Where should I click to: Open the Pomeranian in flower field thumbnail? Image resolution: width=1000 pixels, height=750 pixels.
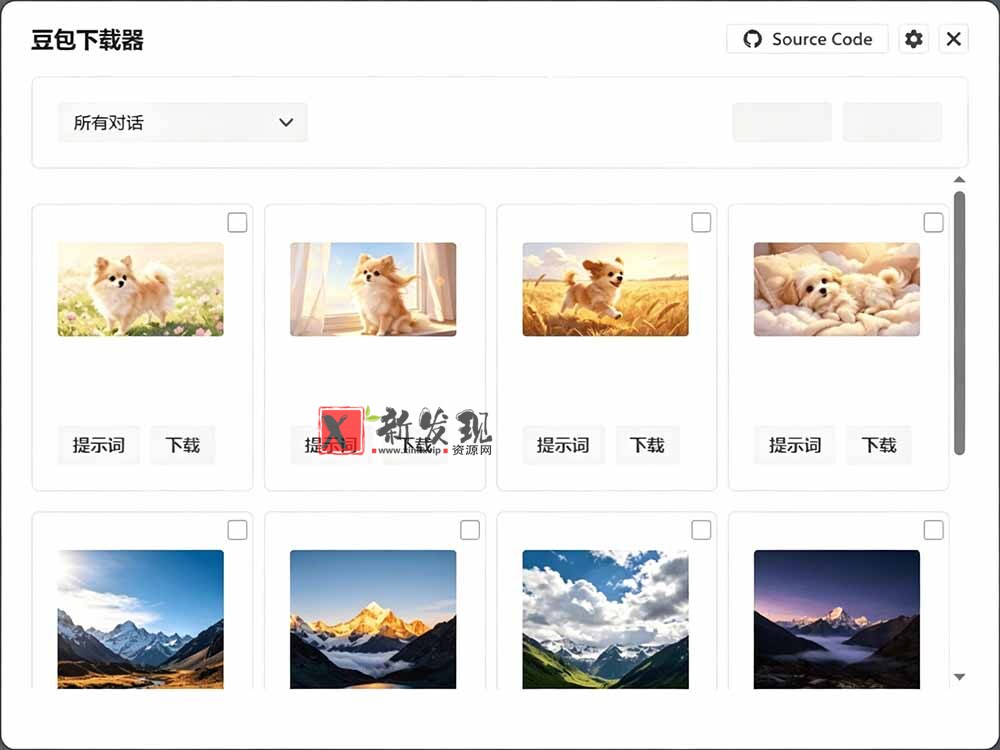click(140, 289)
